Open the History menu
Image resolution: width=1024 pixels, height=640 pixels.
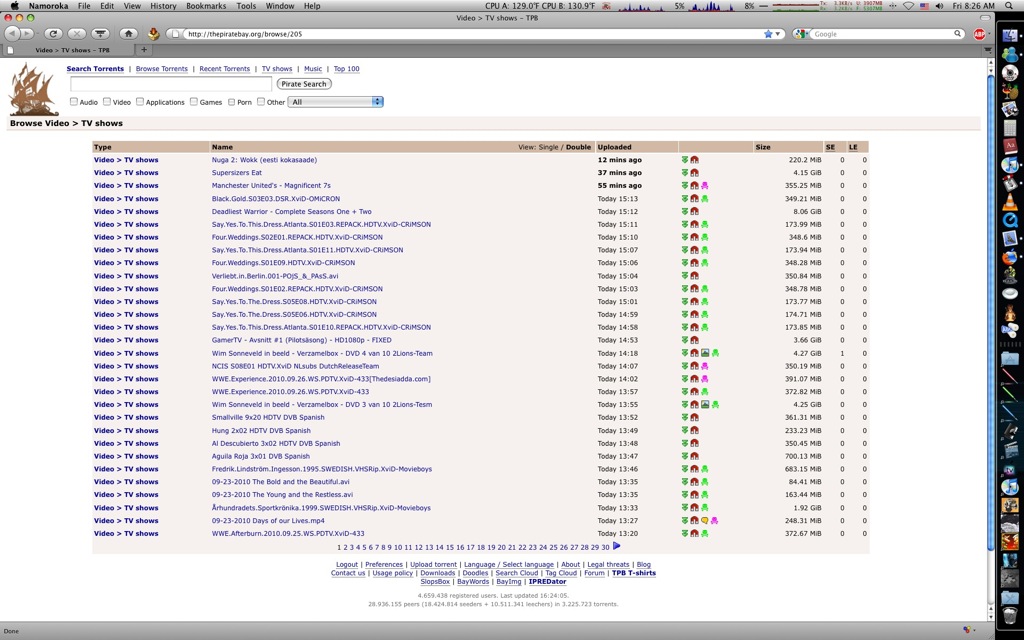(x=163, y=5)
